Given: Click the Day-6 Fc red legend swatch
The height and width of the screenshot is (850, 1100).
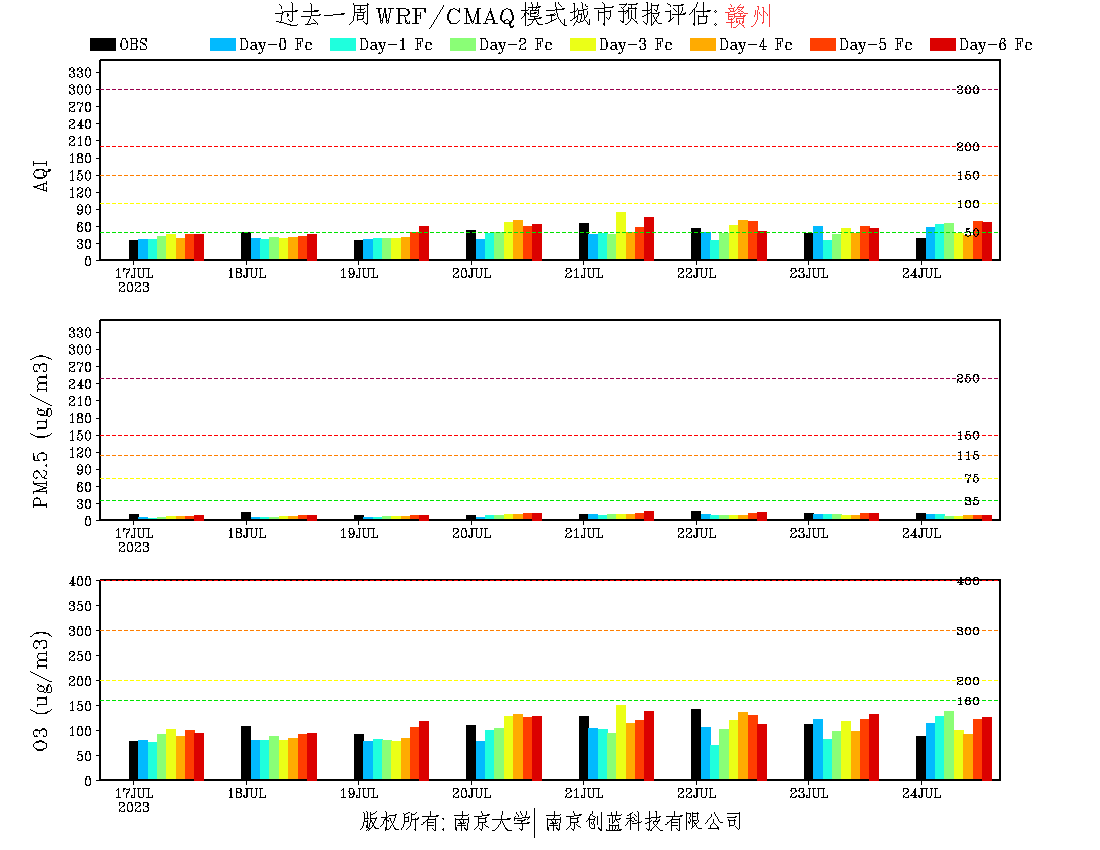Looking at the screenshot, I should point(943,44).
